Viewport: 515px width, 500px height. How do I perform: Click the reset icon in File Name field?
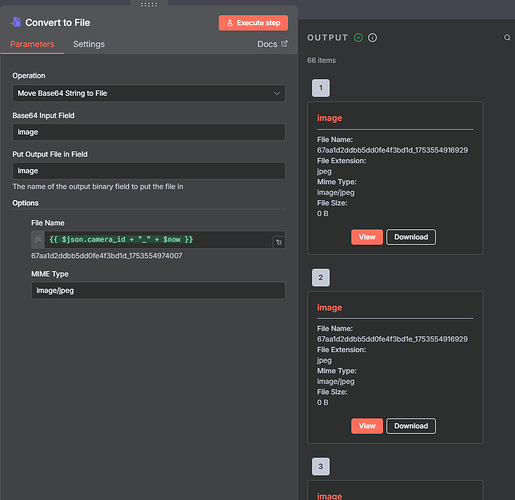point(279,242)
